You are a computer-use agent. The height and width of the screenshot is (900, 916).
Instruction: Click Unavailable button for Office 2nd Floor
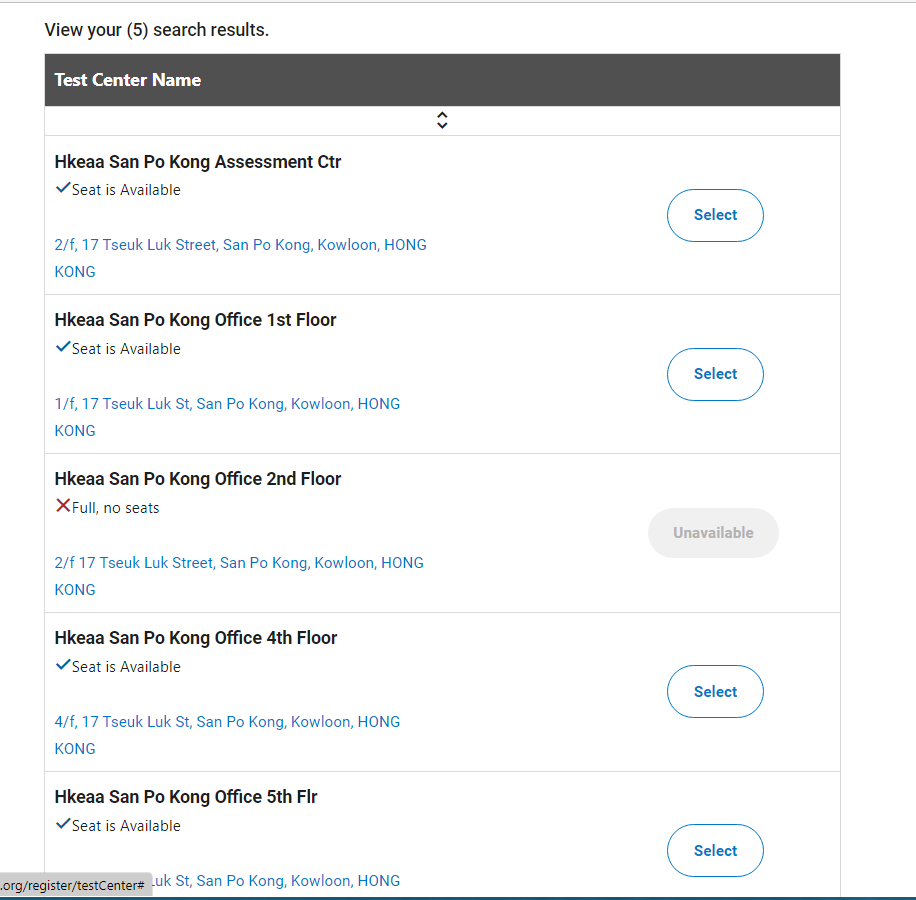pyautogui.click(x=713, y=533)
